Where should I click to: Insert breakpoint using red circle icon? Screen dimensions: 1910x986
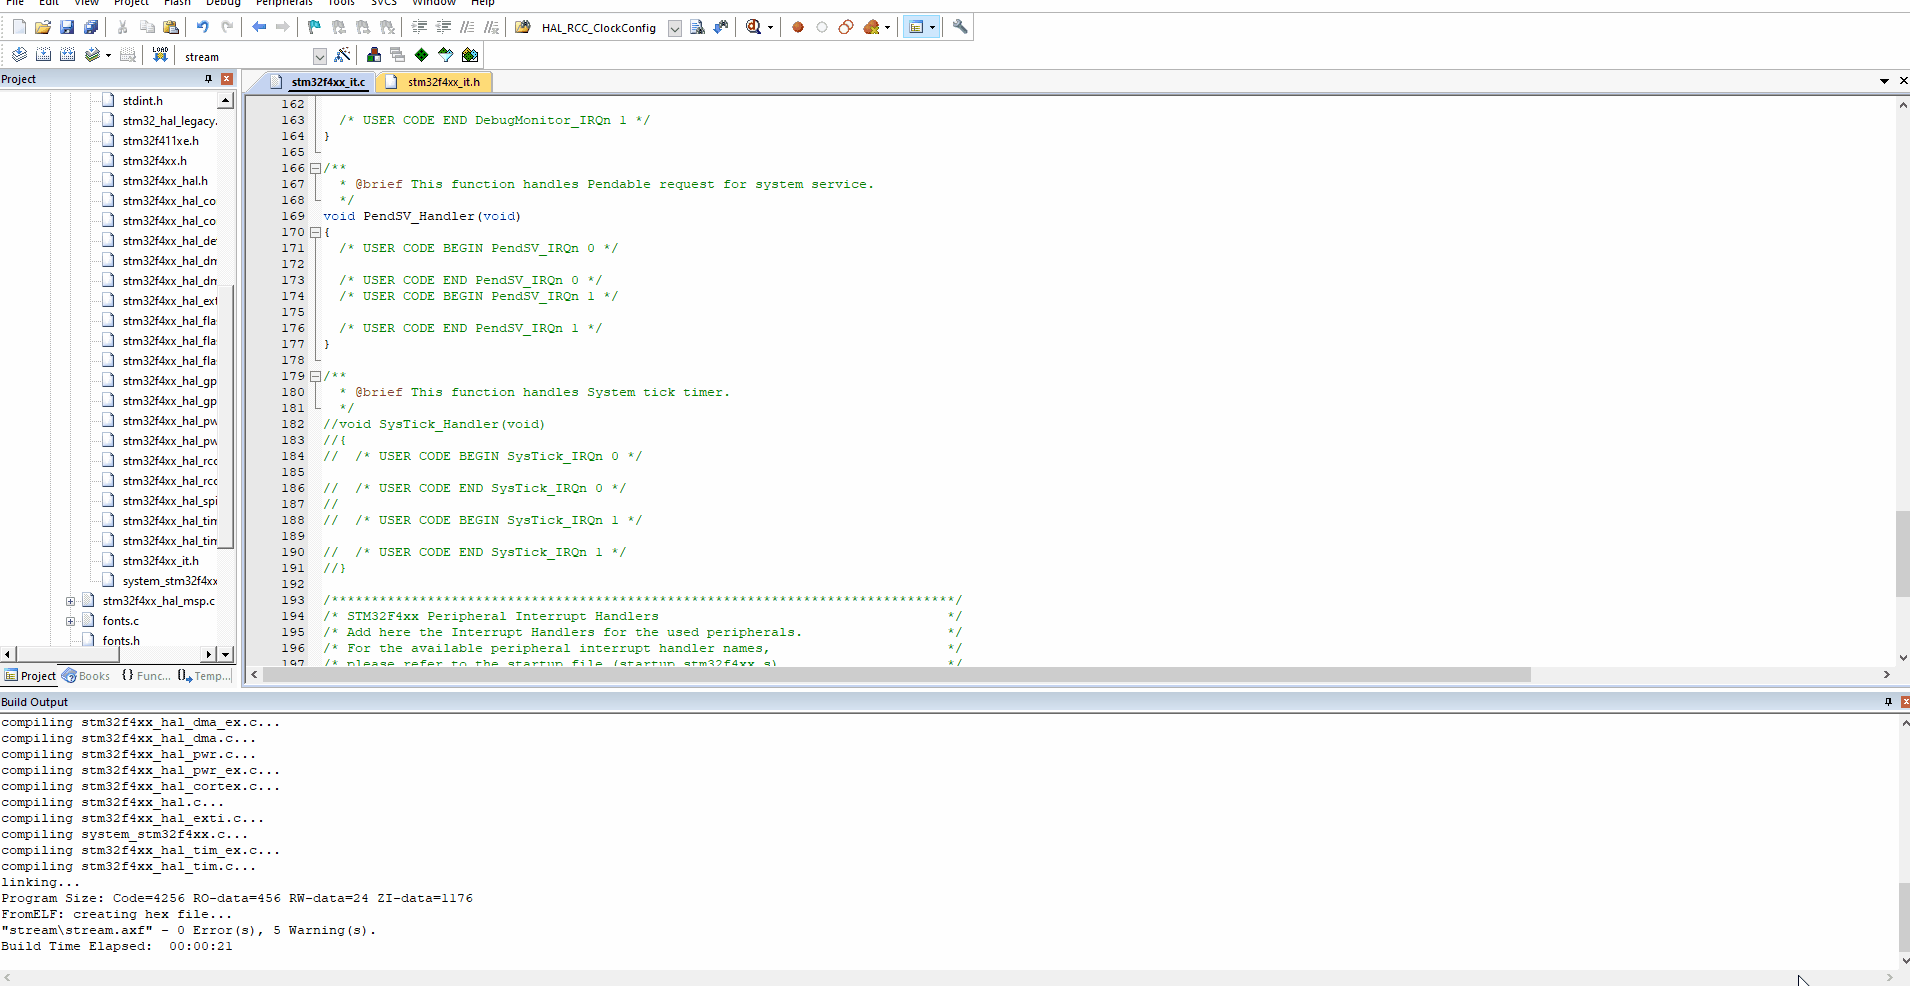(798, 27)
